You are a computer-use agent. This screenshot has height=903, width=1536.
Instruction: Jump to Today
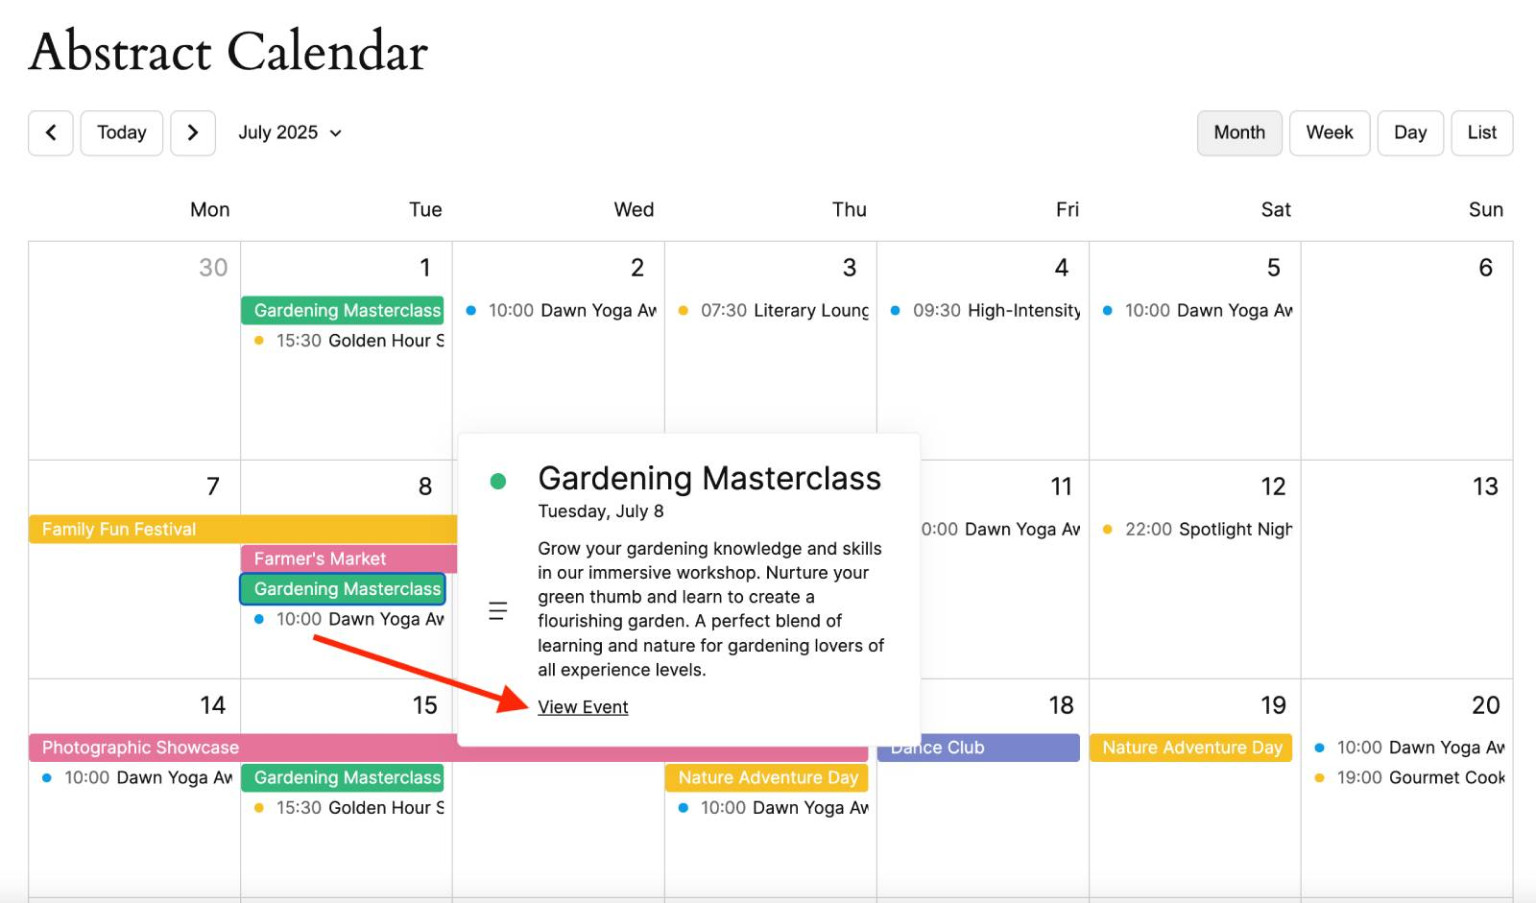pos(122,133)
